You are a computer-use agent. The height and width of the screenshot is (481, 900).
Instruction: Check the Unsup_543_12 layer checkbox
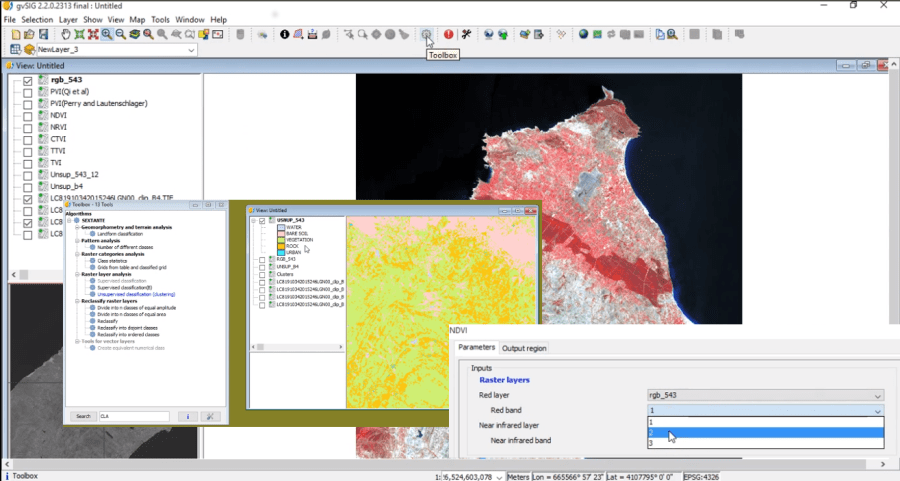(27, 175)
